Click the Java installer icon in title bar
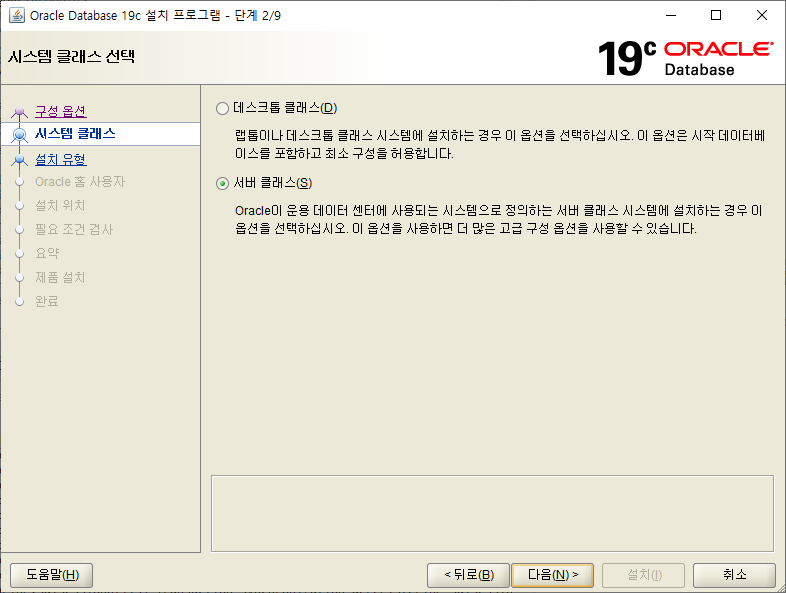Viewport: 786px width, 593px height. click(x=17, y=15)
